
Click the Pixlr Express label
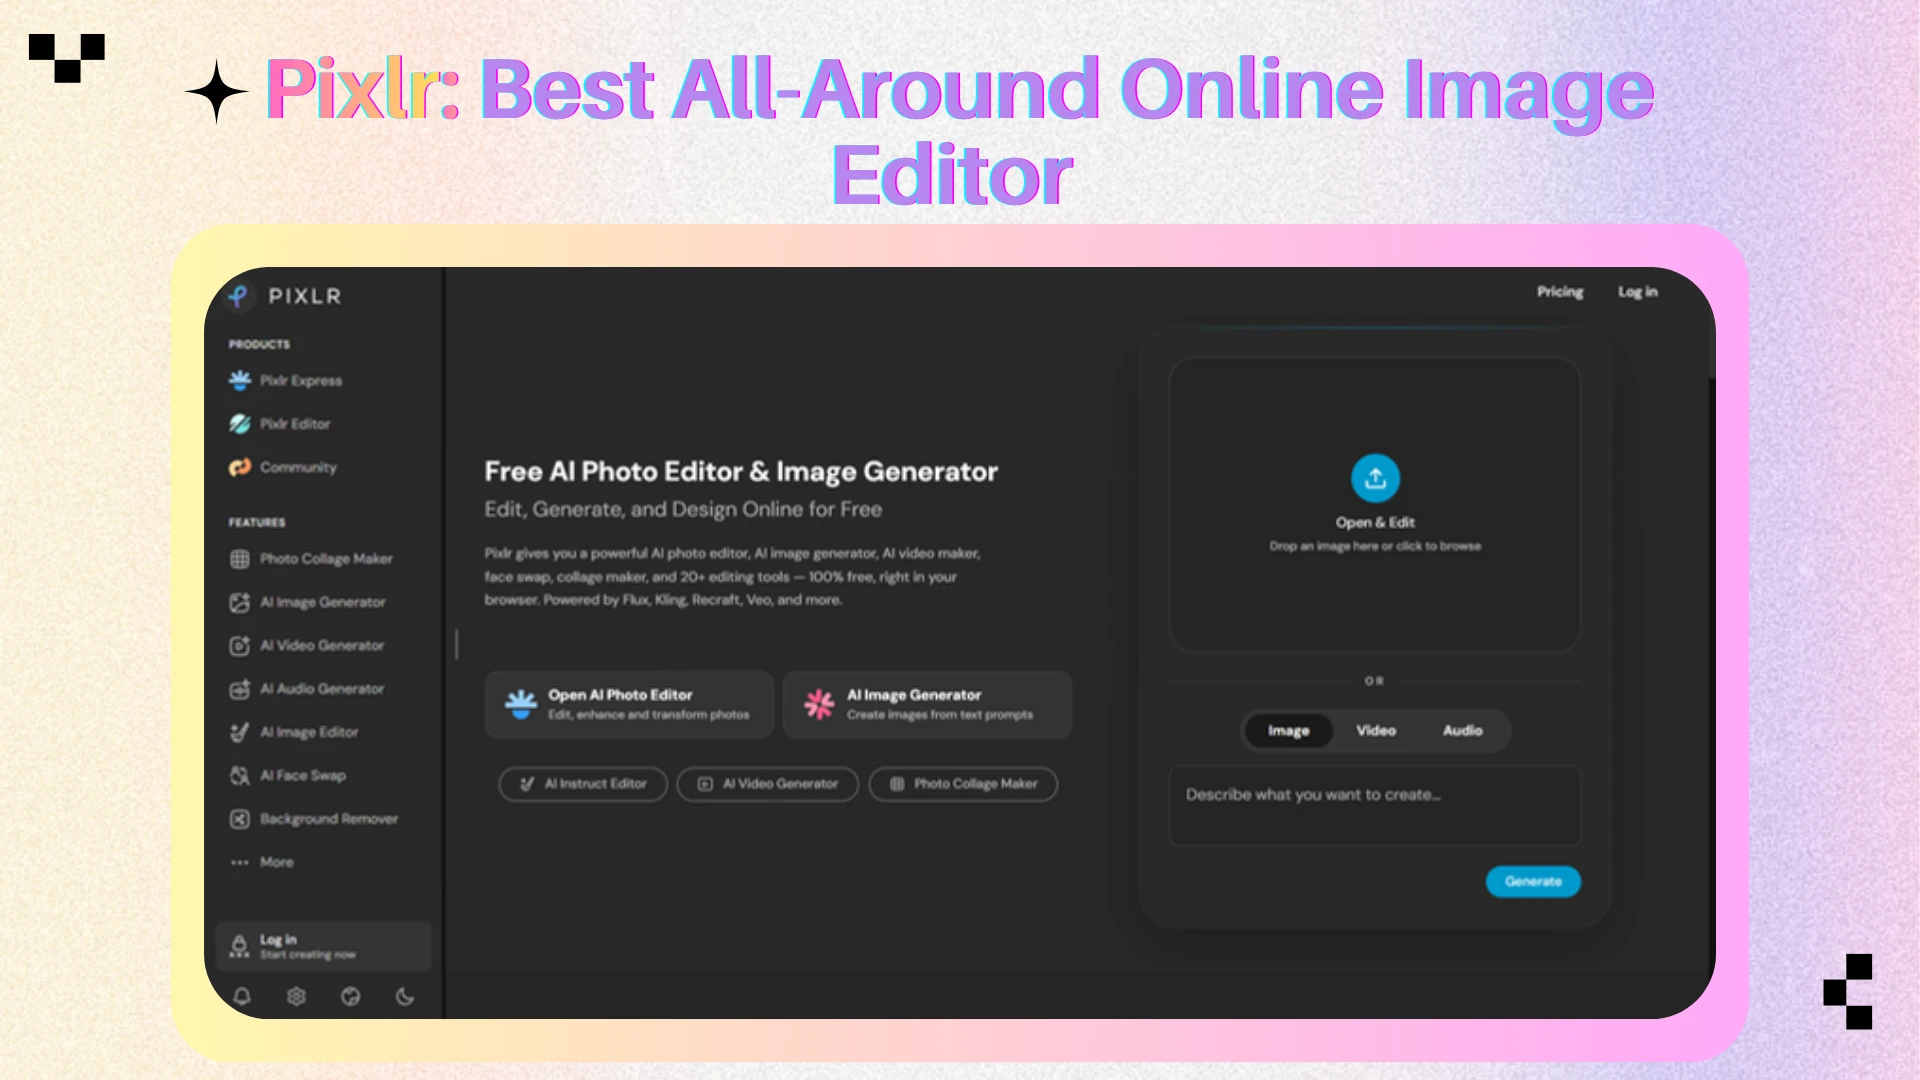tap(301, 381)
